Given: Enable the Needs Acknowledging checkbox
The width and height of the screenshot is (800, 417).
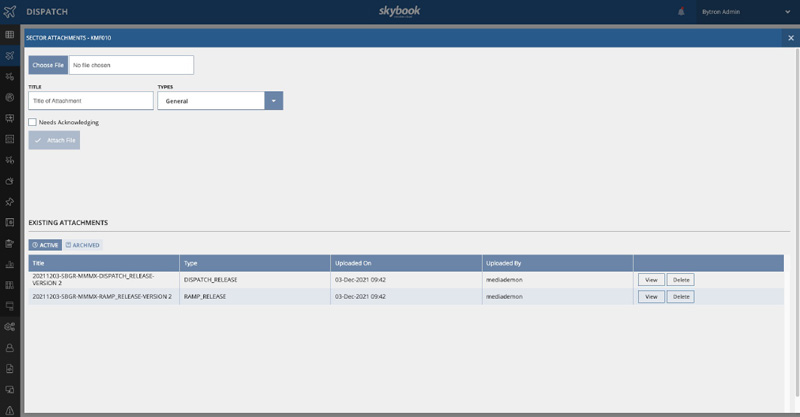Looking at the screenshot, I should click(x=33, y=122).
